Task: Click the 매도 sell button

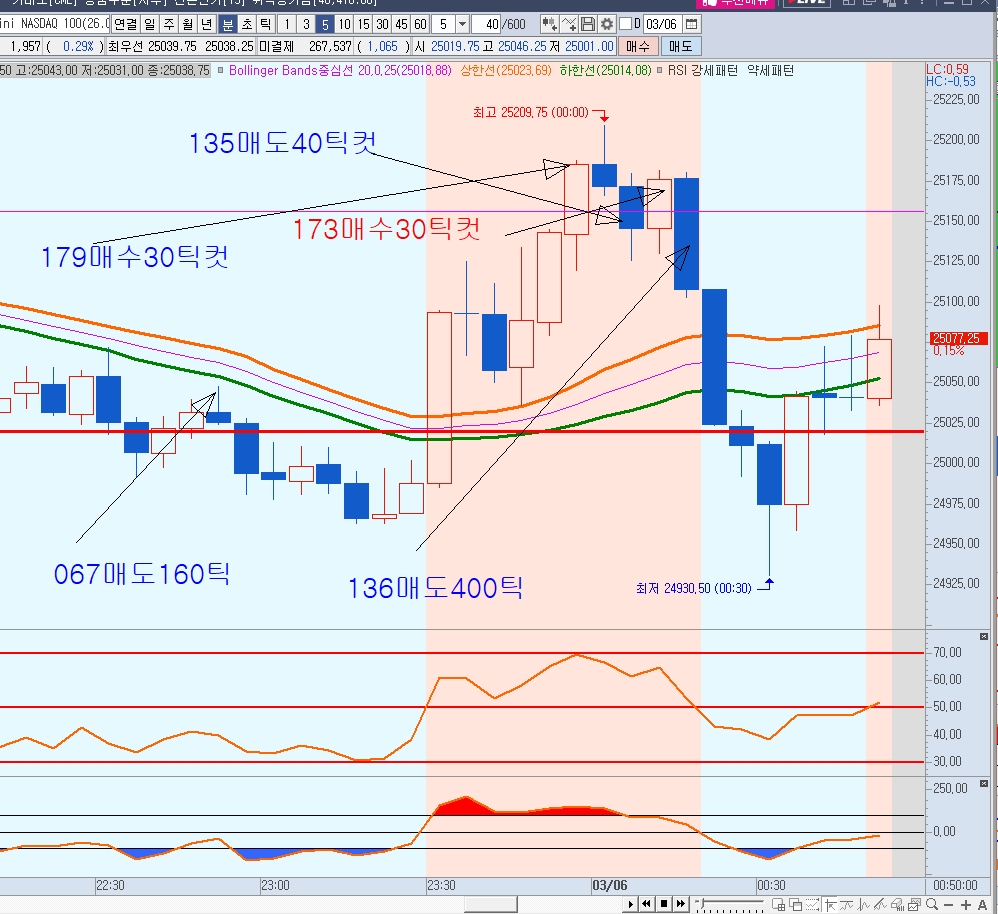Action: [680, 46]
